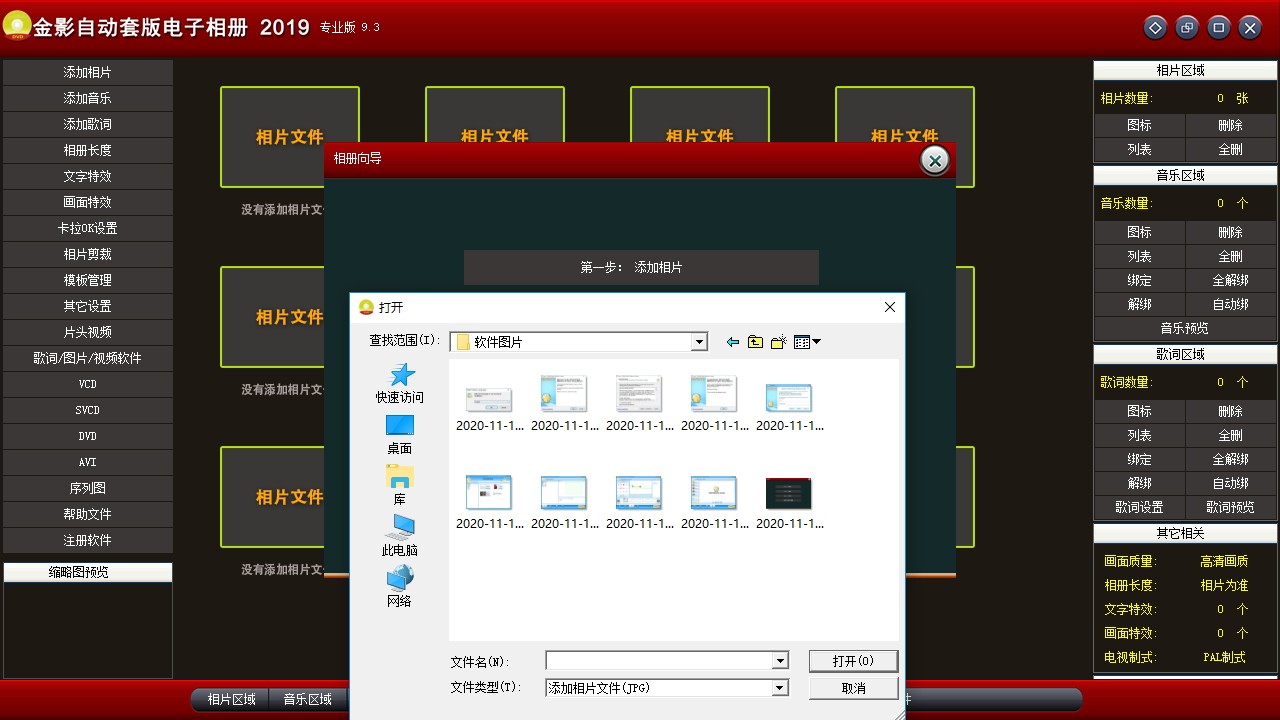Choose SVCD output in the left menu
The width and height of the screenshot is (1280, 720).
coord(88,410)
